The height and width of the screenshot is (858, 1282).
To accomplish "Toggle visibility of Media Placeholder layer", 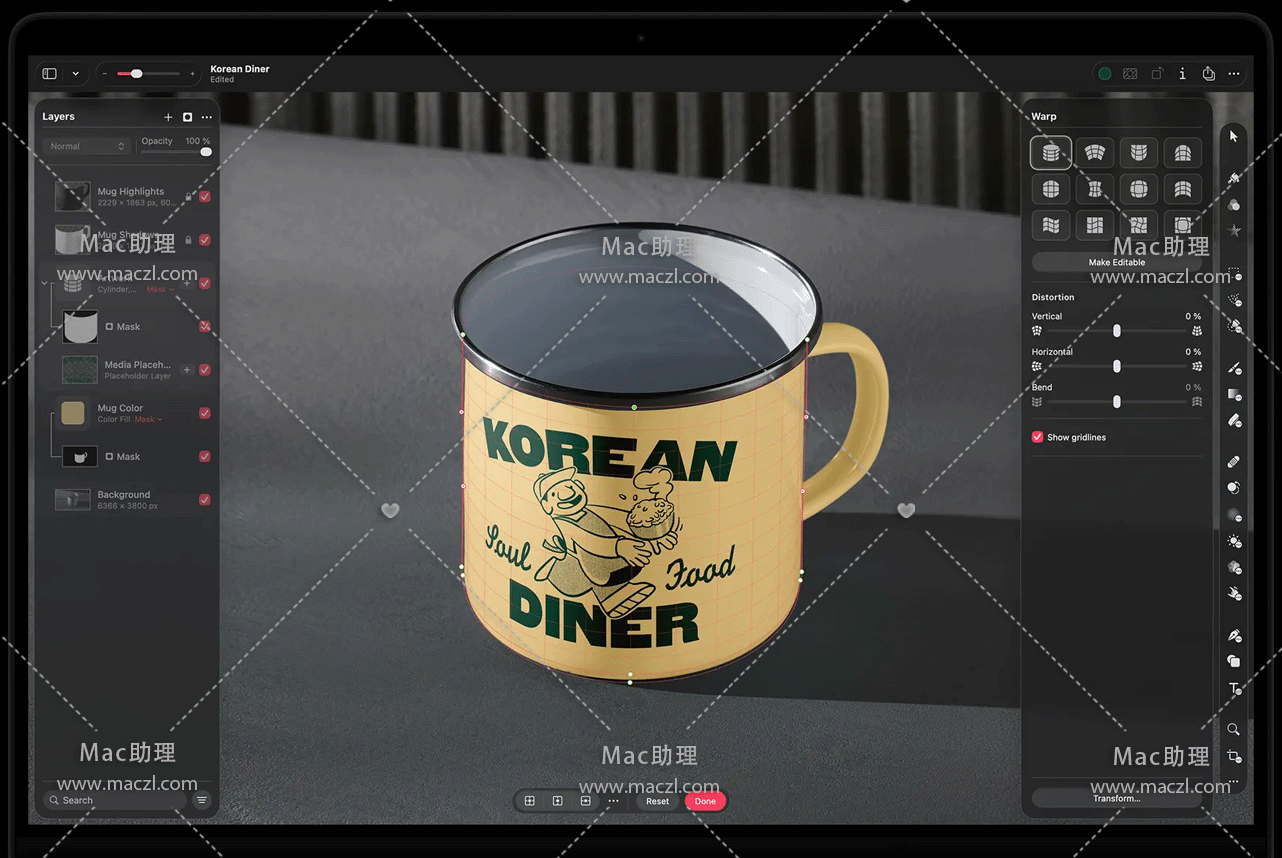I will [x=205, y=370].
